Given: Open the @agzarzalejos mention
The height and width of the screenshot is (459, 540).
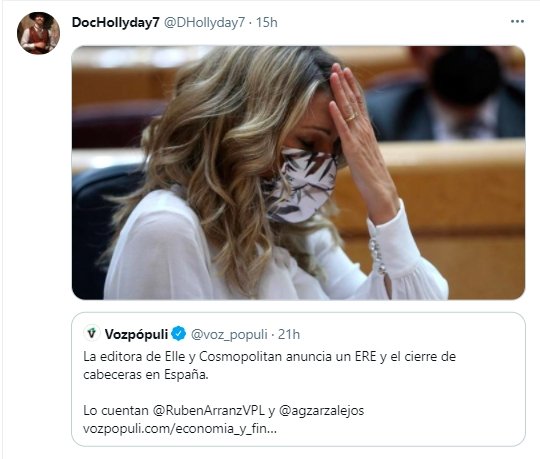Looking at the screenshot, I should pos(321,410).
